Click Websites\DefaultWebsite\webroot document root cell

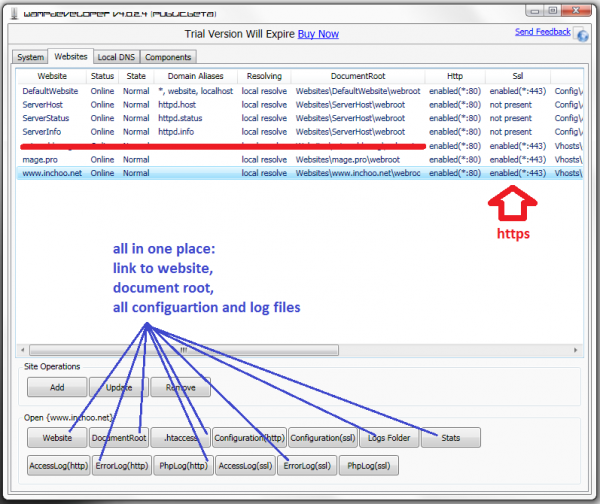point(358,91)
